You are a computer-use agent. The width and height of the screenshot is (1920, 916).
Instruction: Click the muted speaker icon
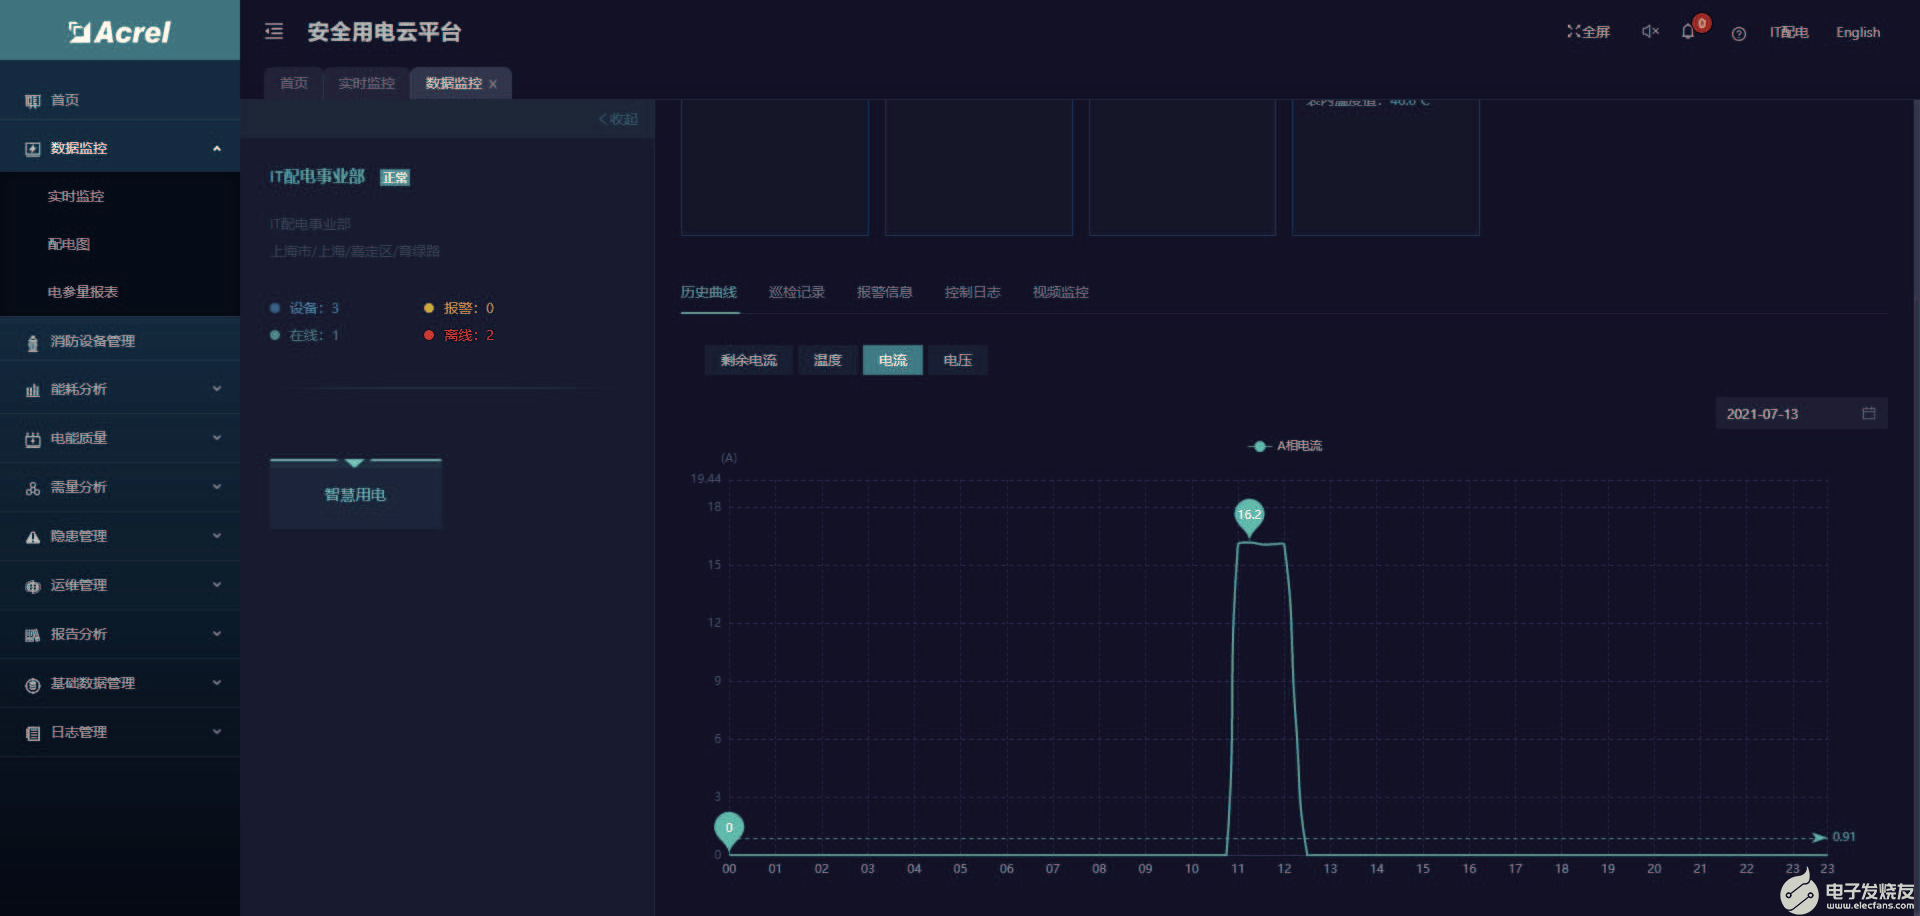click(x=1650, y=32)
